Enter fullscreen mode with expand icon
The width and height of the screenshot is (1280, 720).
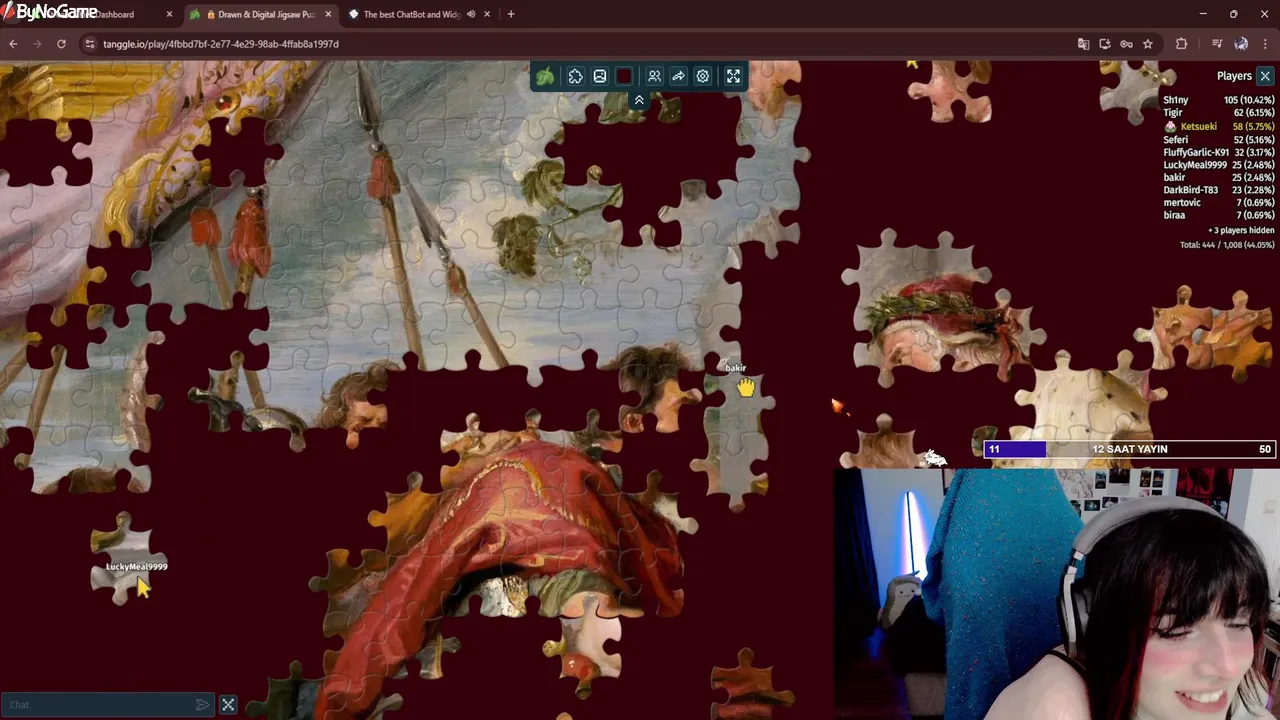pyautogui.click(x=733, y=77)
